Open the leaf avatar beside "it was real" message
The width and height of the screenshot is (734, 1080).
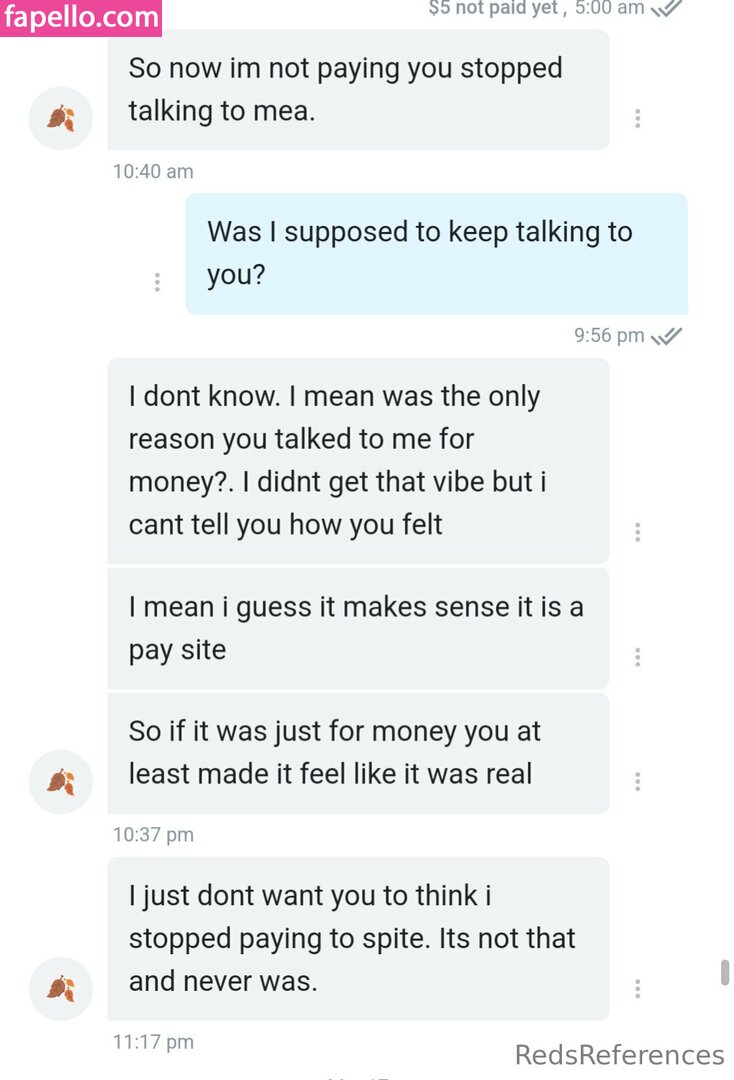(x=61, y=781)
